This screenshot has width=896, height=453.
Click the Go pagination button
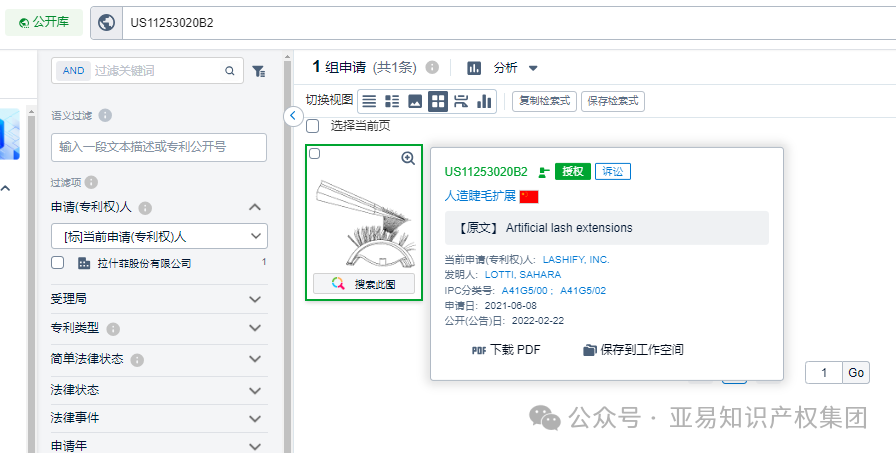pyautogui.click(x=856, y=372)
